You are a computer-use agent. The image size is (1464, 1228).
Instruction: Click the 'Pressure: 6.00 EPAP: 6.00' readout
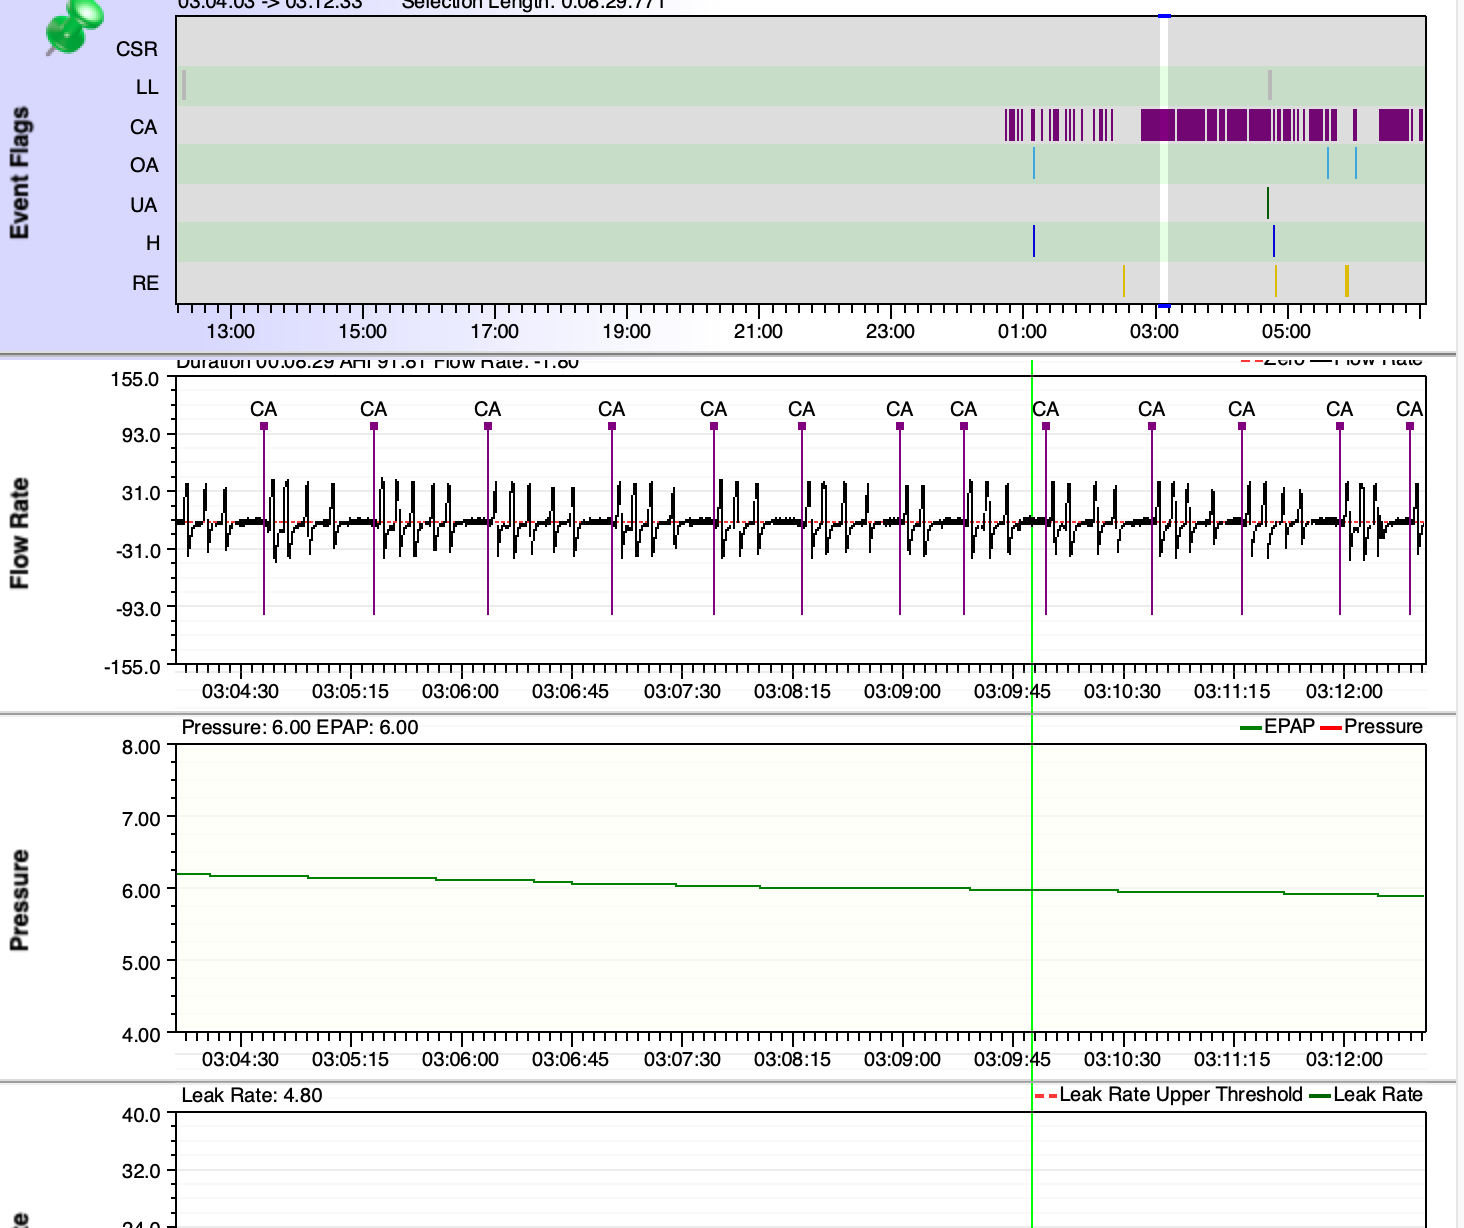[x=300, y=727]
